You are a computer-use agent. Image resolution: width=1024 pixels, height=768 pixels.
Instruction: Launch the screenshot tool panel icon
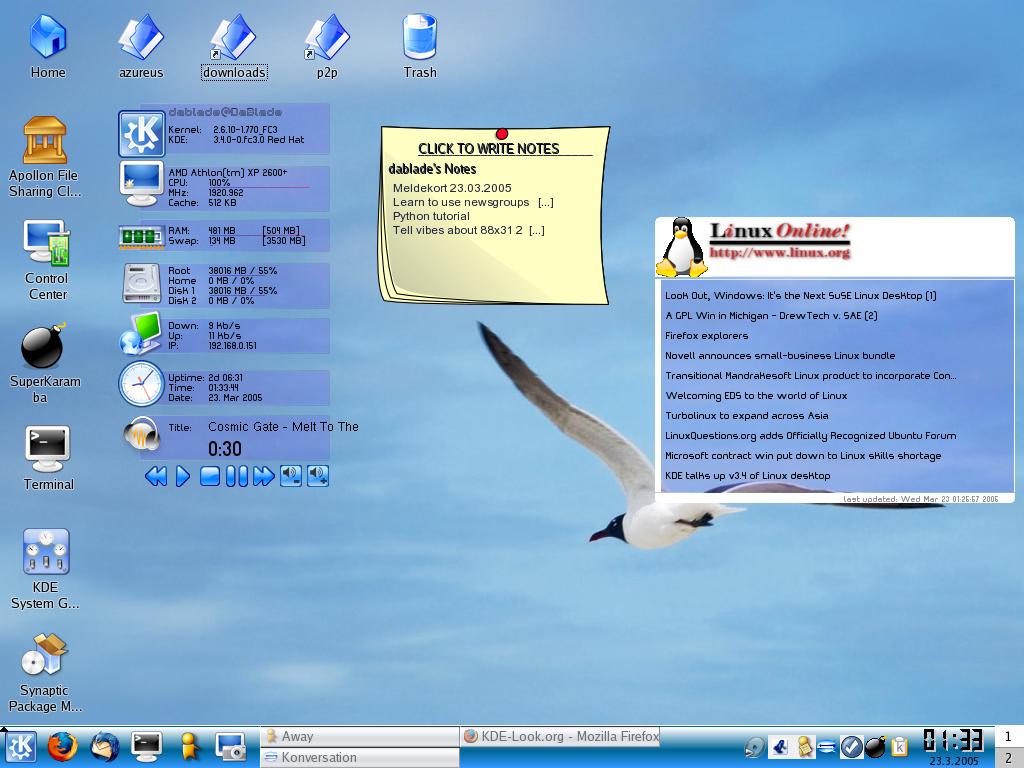click(x=230, y=746)
